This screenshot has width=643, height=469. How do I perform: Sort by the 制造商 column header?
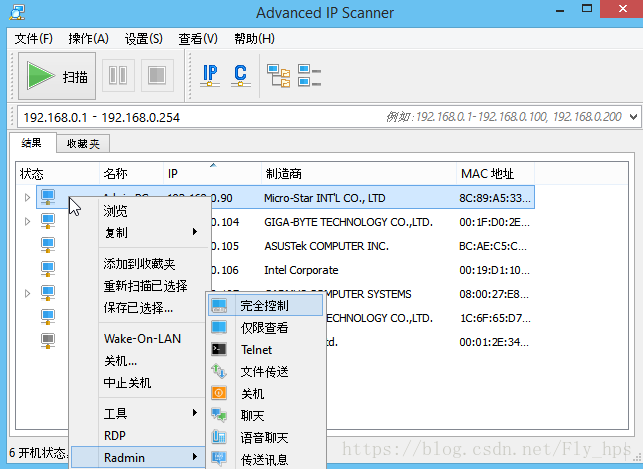click(x=359, y=174)
